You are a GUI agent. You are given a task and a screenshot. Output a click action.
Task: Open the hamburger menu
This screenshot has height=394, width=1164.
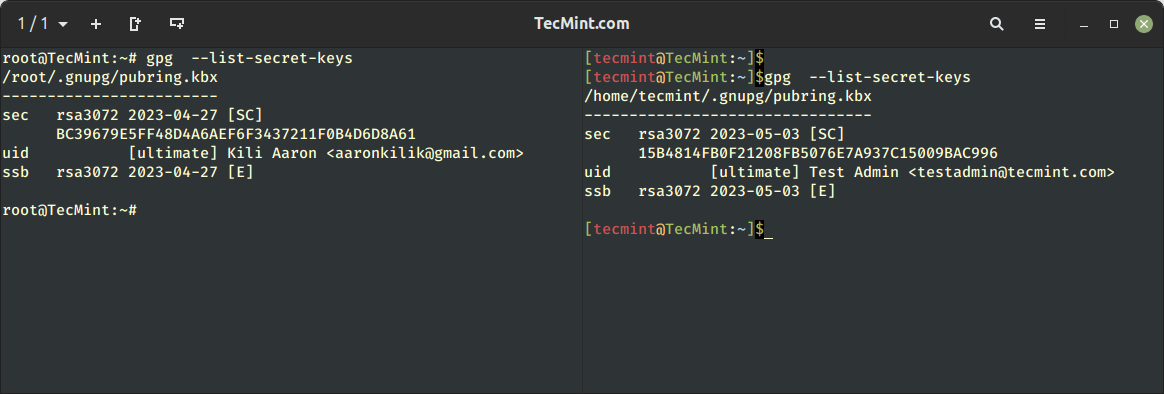(x=1039, y=24)
